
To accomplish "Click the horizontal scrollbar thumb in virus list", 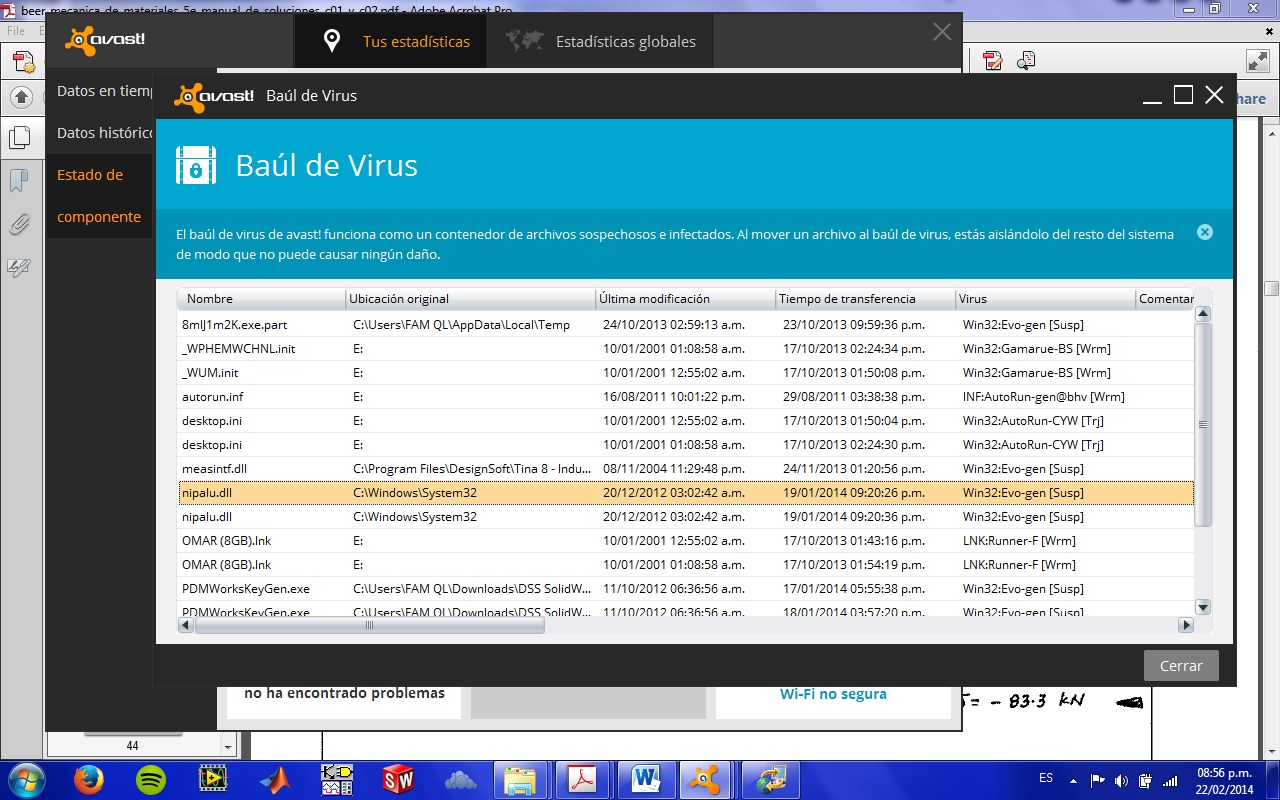I will click(x=369, y=625).
